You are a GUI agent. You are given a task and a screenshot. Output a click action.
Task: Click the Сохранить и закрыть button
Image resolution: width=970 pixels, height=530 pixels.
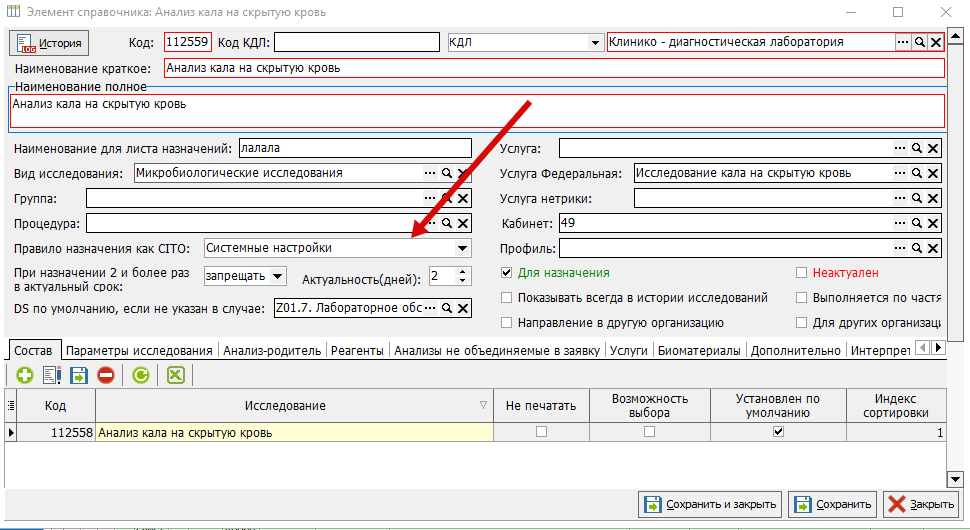(x=710, y=505)
